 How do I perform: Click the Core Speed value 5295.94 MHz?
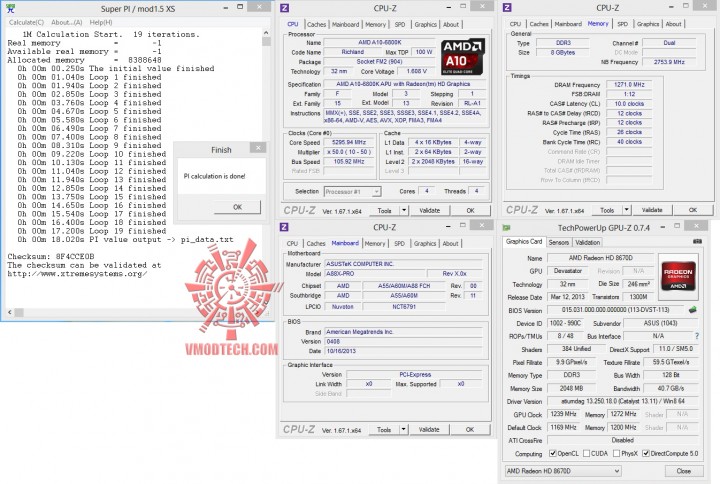click(x=349, y=142)
